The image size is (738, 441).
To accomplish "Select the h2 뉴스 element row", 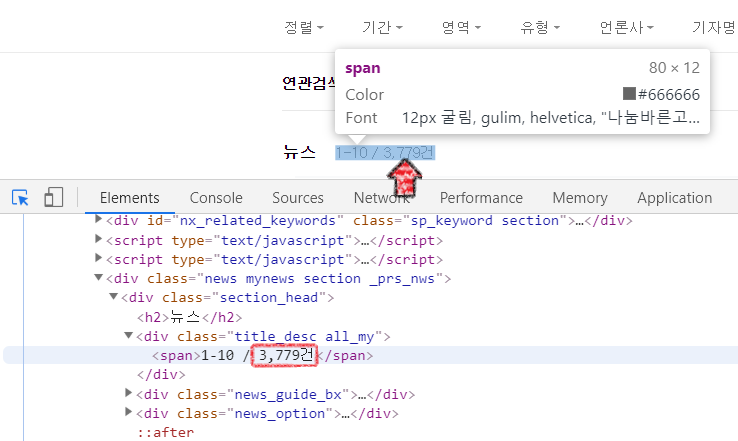I will 190,317.
